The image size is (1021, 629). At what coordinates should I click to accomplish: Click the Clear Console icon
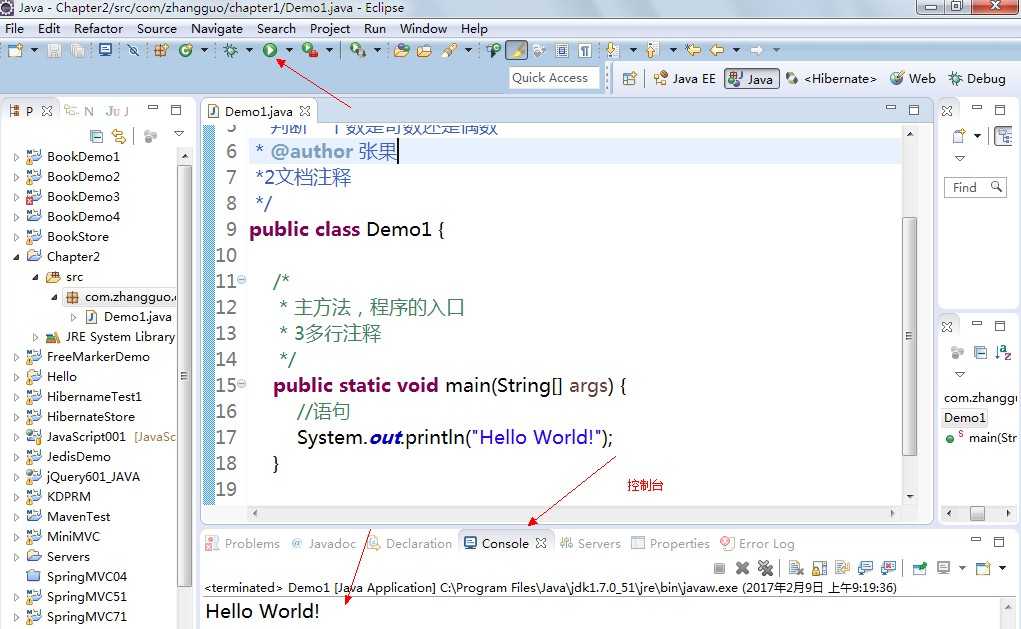click(x=796, y=568)
